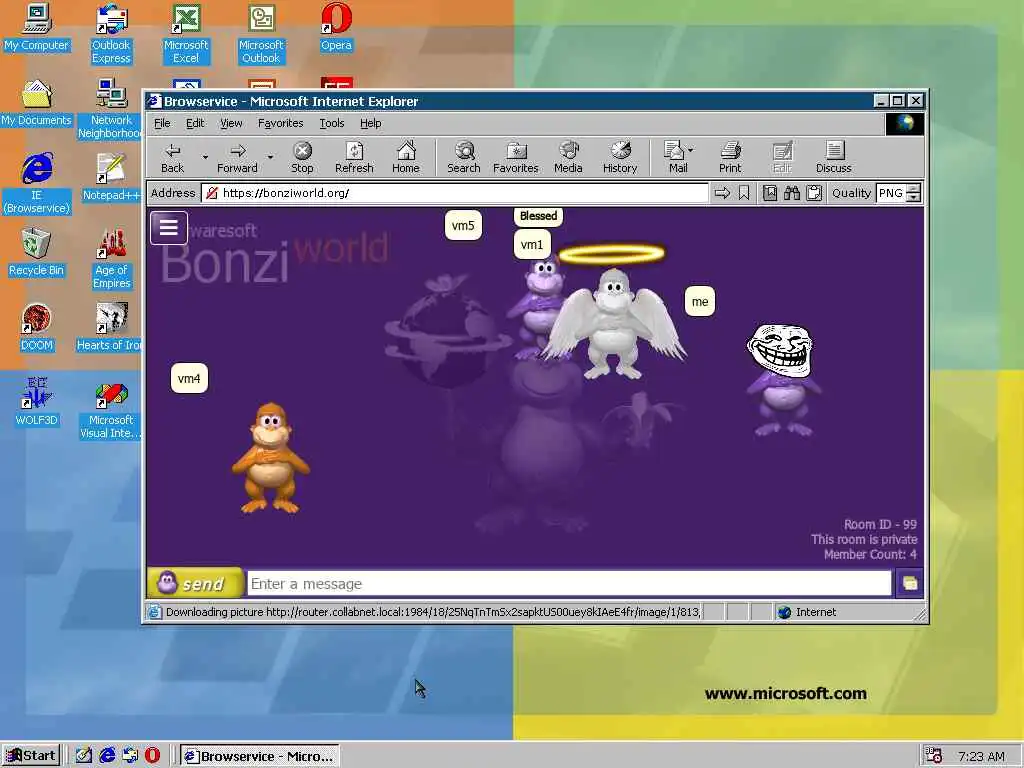Open the DOOM desktop shortcut

point(37,328)
